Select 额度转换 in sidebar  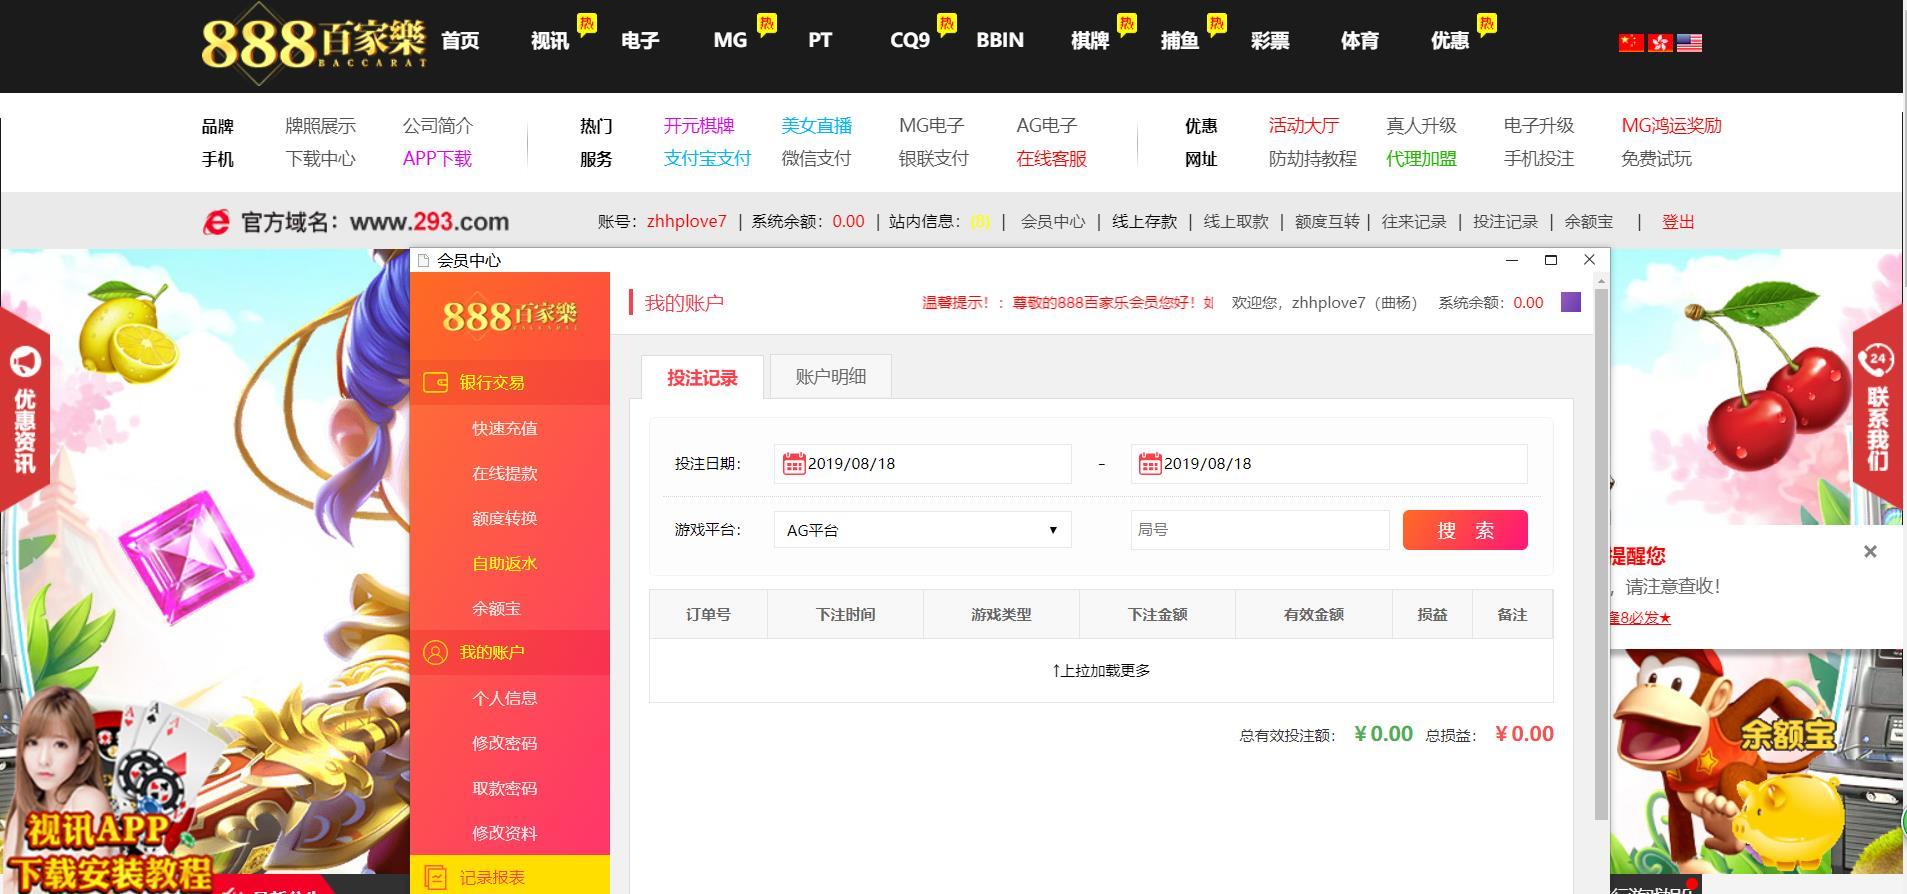tap(504, 518)
